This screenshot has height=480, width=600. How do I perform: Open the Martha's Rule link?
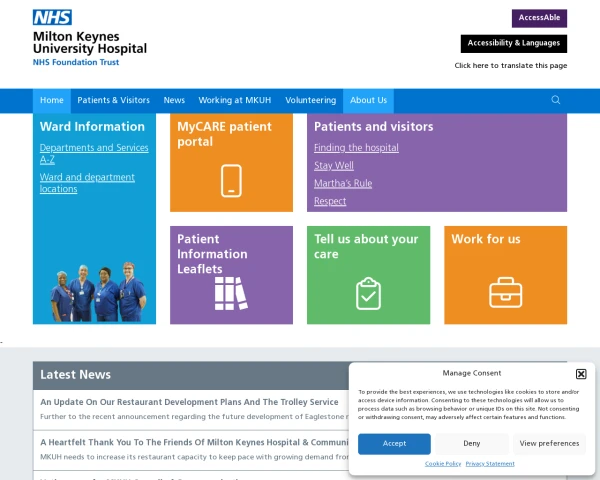pyautogui.click(x=343, y=183)
